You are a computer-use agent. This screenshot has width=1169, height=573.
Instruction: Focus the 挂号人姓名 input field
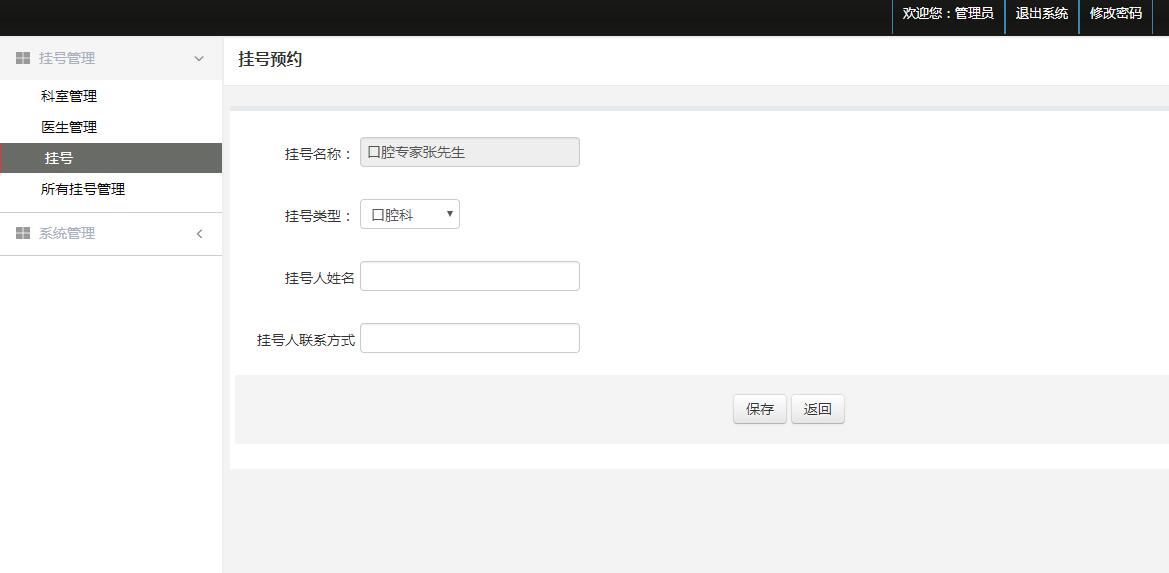point(470,276)
